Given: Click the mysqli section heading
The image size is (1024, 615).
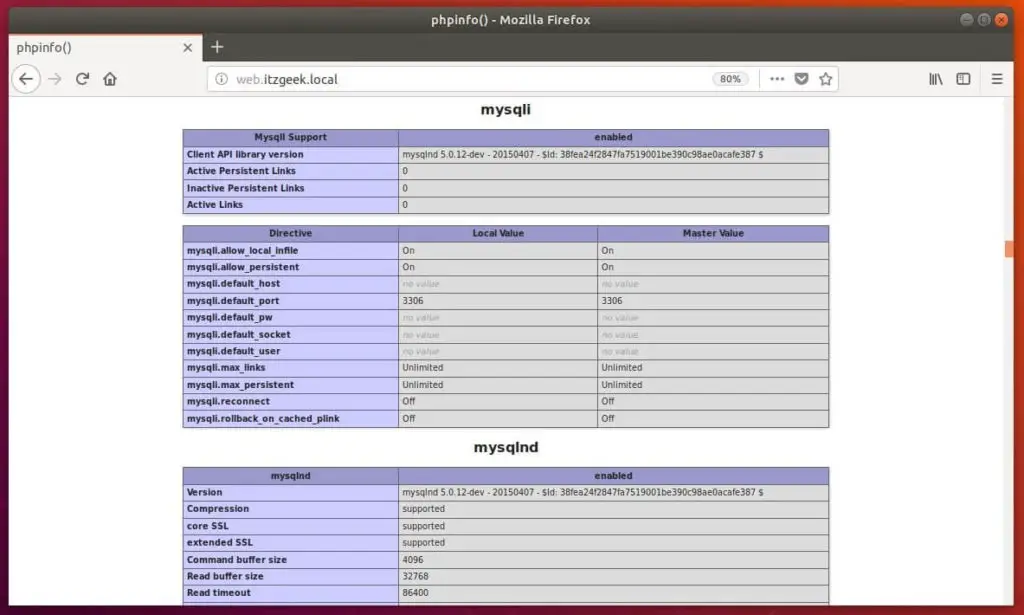Looking at the screenshot, I should pyautogui.click(x=505, y=110).
